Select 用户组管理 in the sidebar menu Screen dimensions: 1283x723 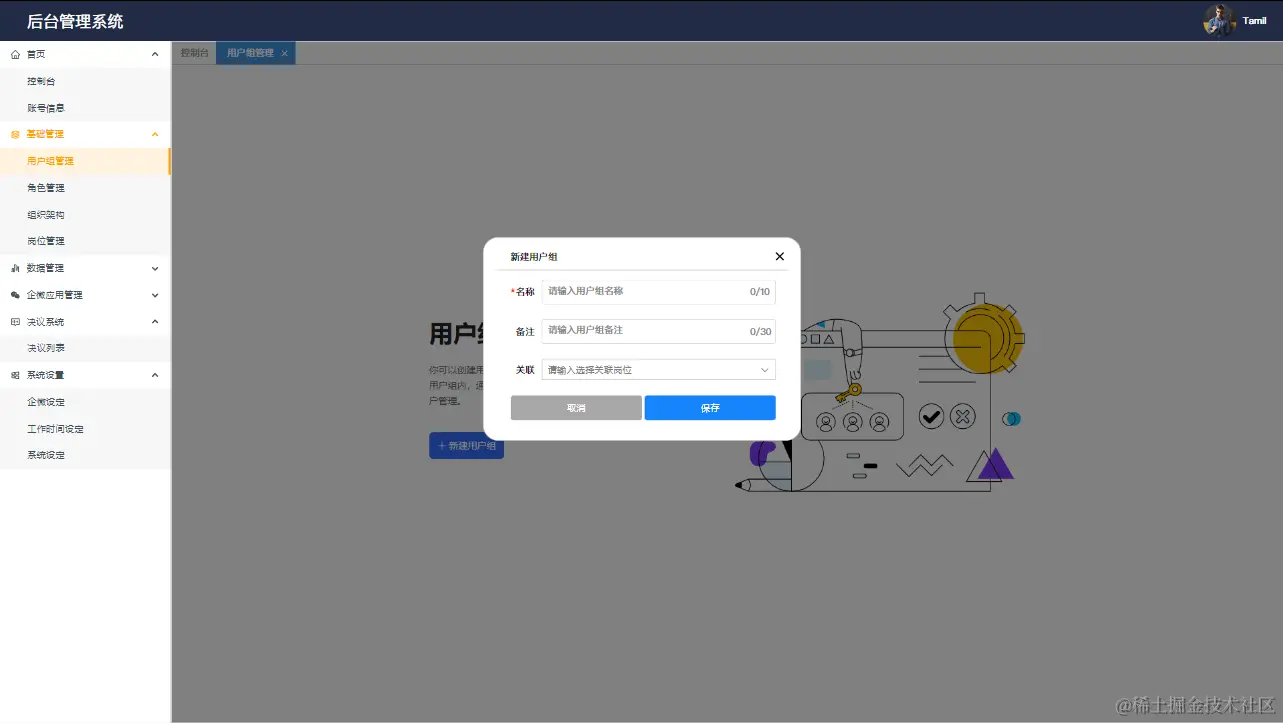[x=85, y=161]
